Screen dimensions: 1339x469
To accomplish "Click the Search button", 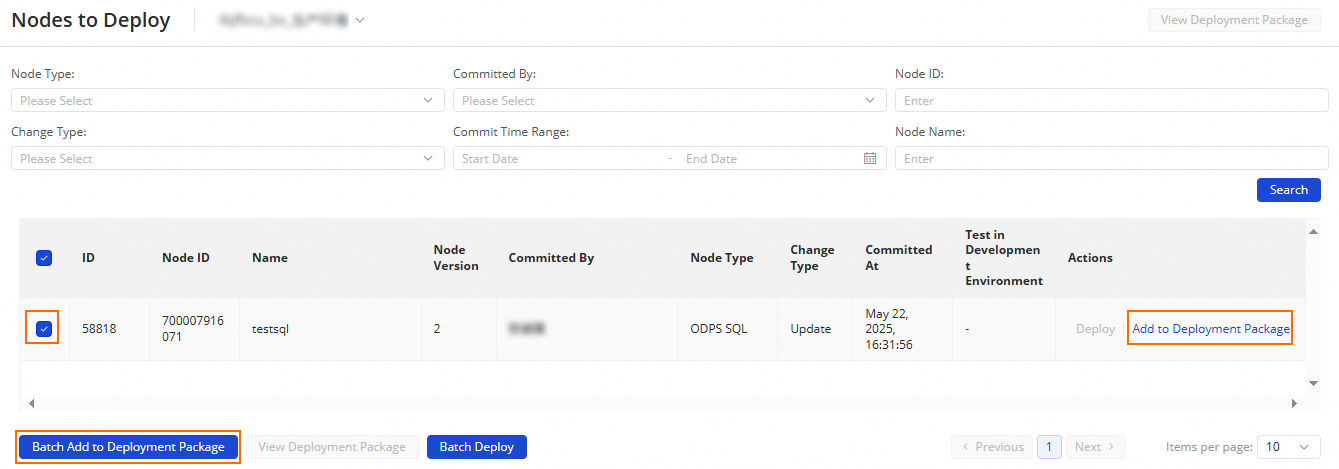I will [1288, 190].
